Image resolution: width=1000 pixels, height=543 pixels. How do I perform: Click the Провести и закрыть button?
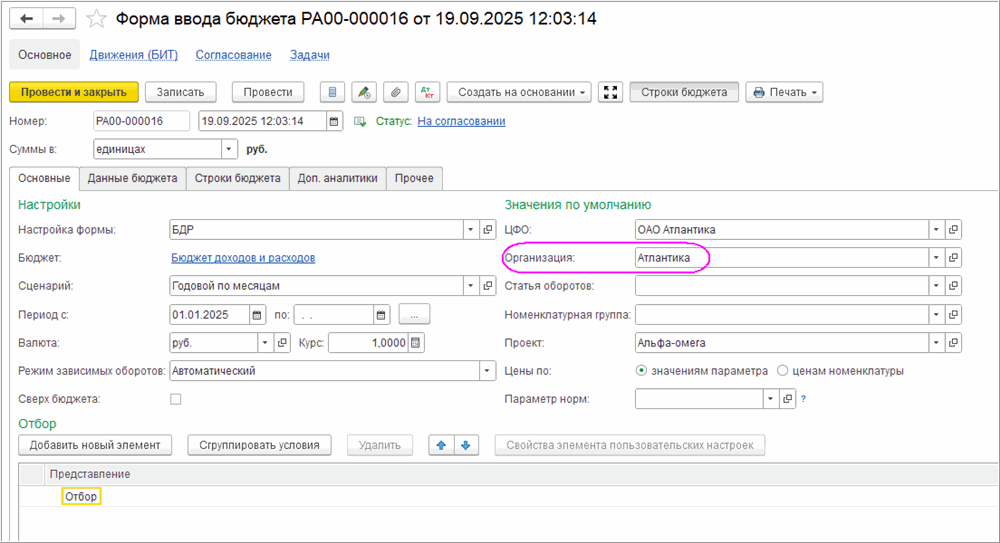click(x=73, y=92)
